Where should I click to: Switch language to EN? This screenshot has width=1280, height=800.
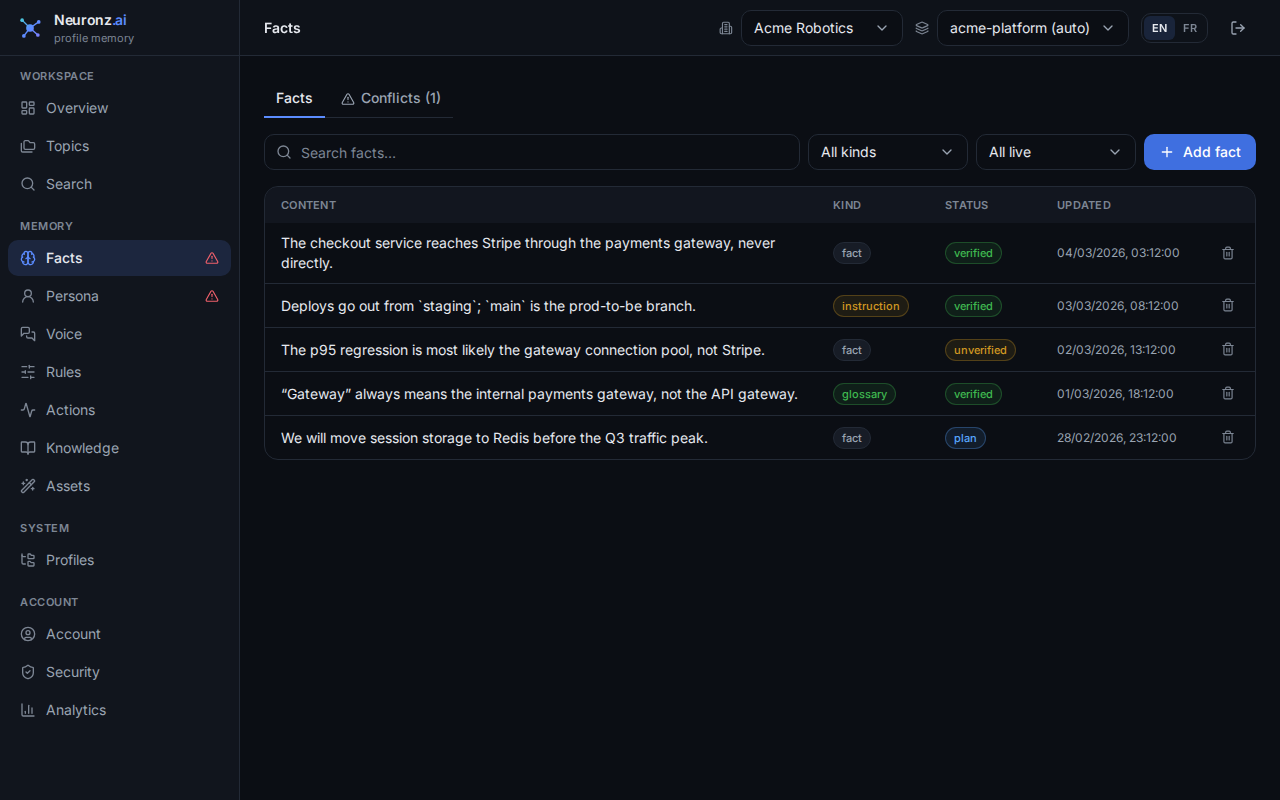pyautogui.click(x=1159, y=28)
